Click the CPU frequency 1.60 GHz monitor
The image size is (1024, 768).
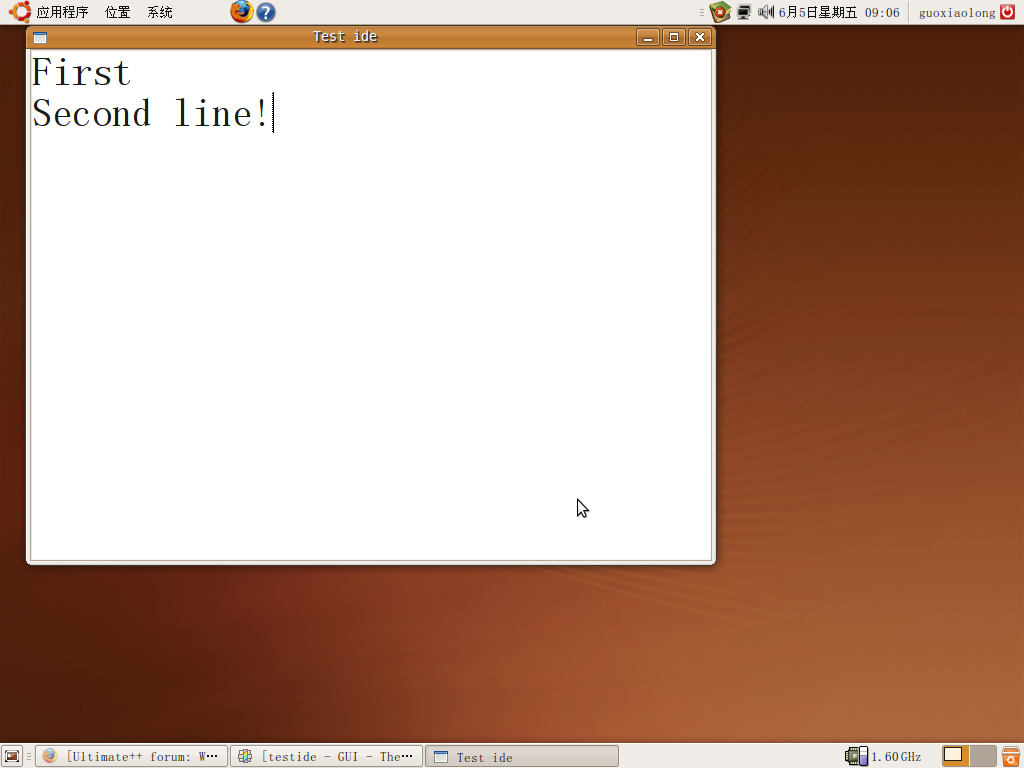(x=884, y=756)
